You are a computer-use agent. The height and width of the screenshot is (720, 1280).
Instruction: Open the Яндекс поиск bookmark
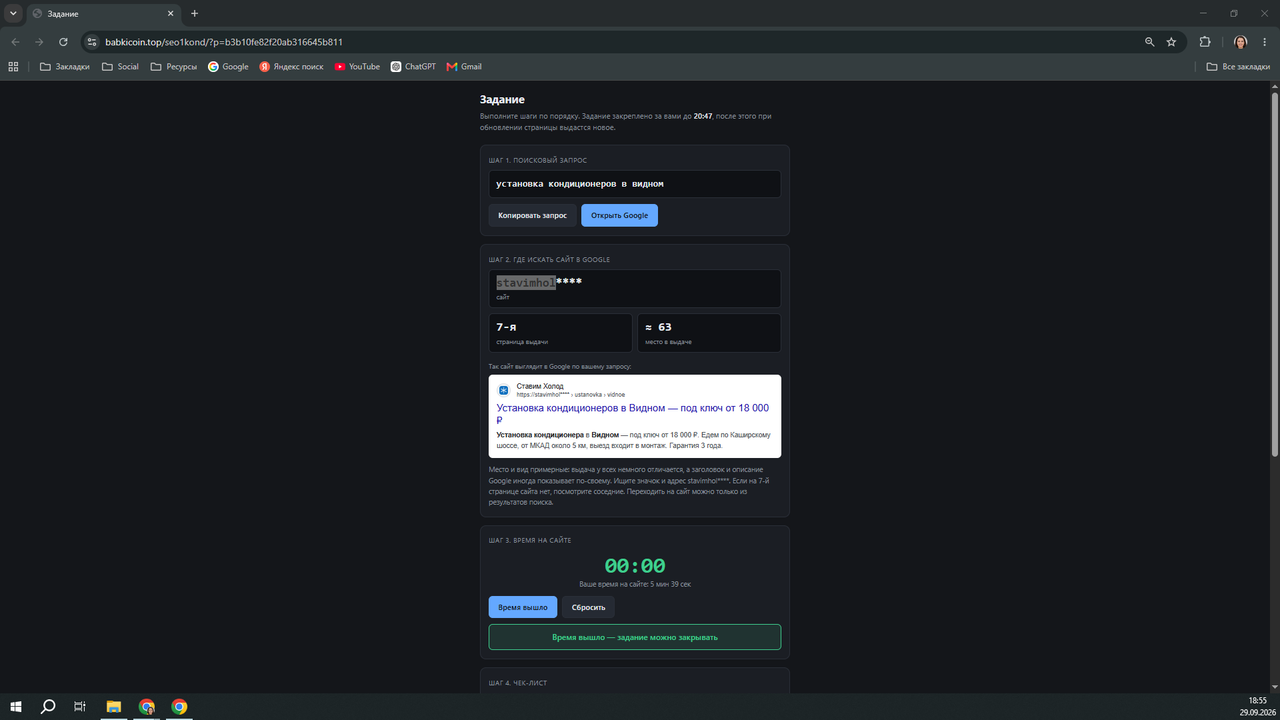tap(292, 67)
